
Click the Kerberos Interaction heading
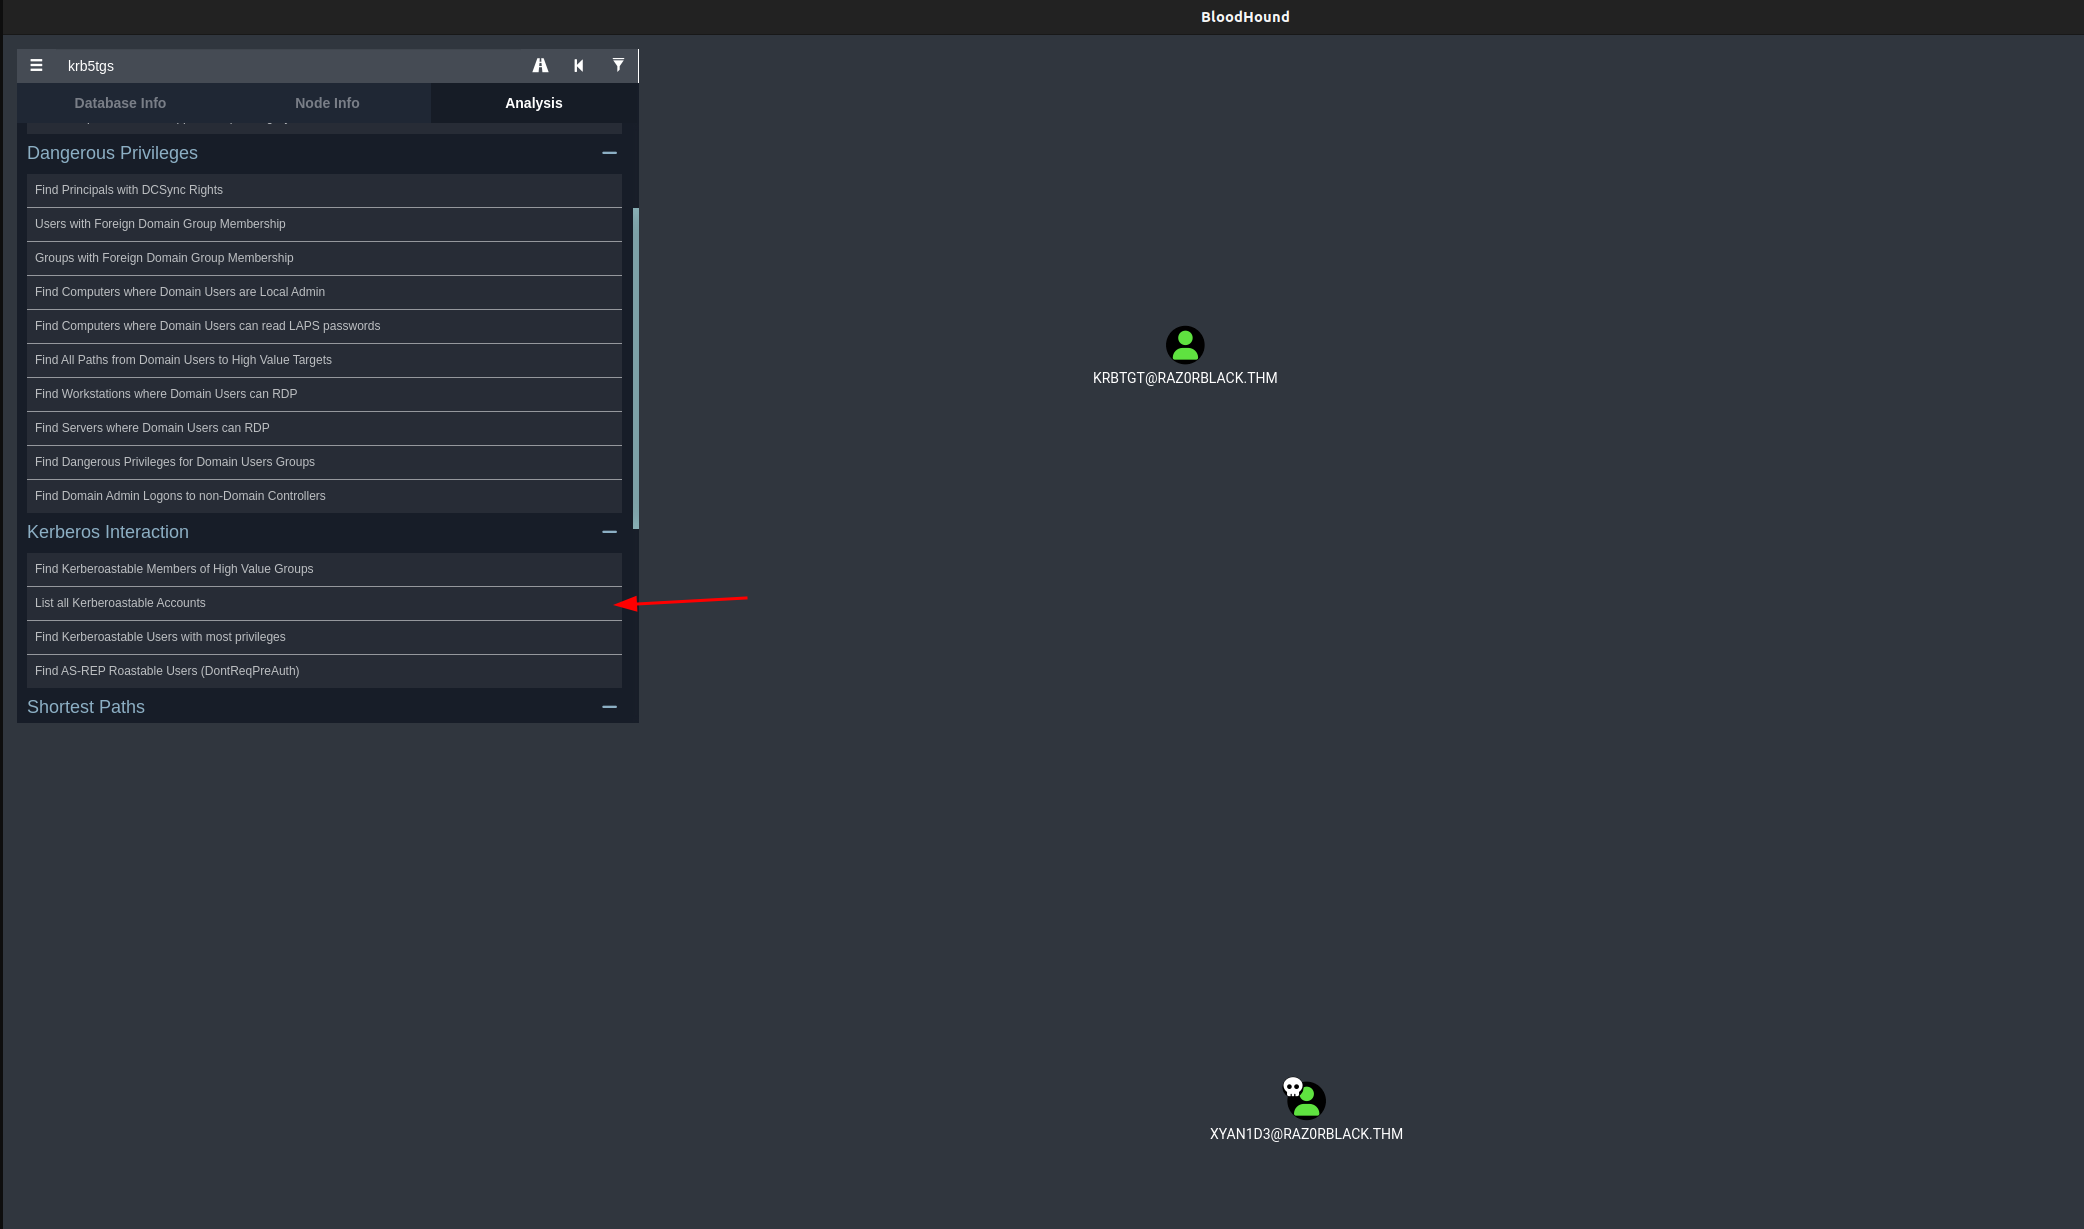[x=108, y=532]
